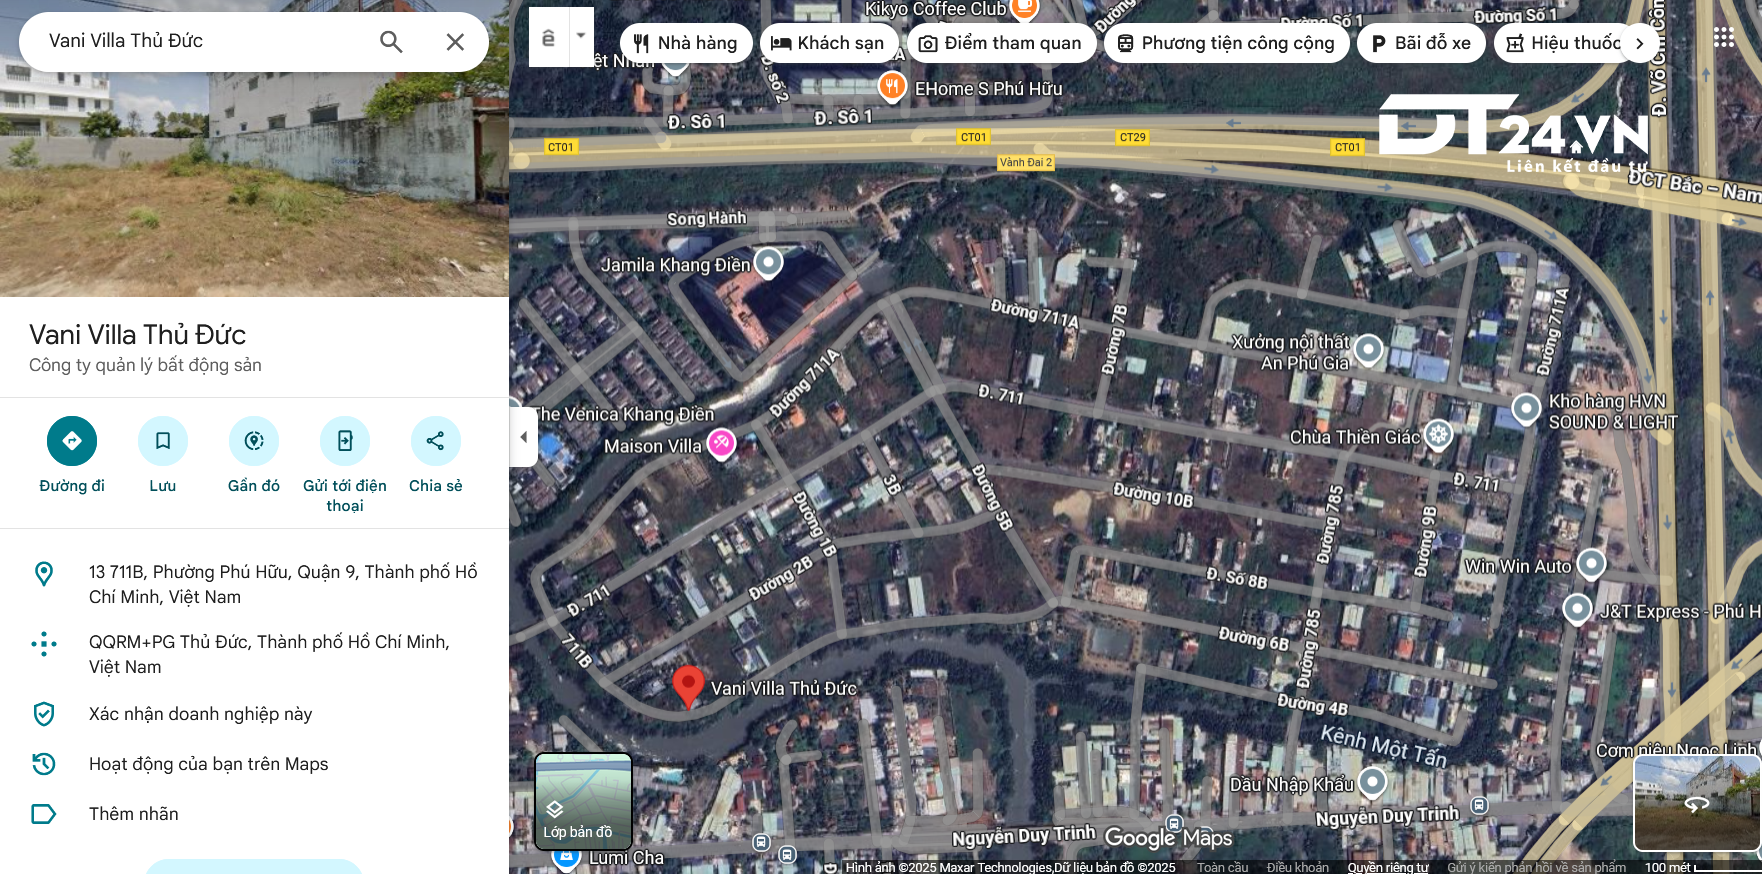Click the Vani Villa Thủ Đức search field

[200, 41]
